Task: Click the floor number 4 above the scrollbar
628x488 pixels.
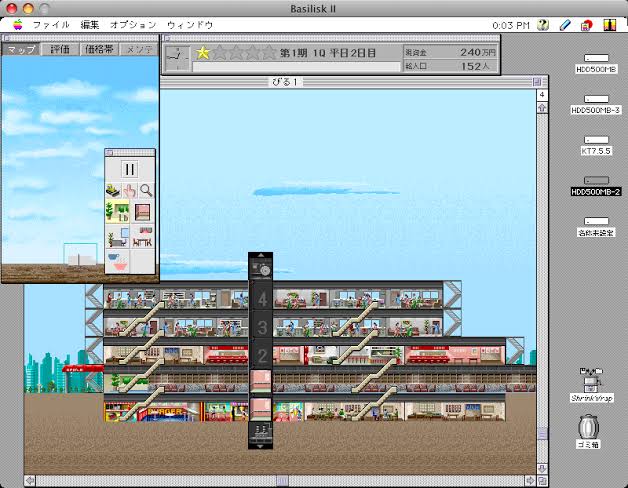Action: [541, 95]
